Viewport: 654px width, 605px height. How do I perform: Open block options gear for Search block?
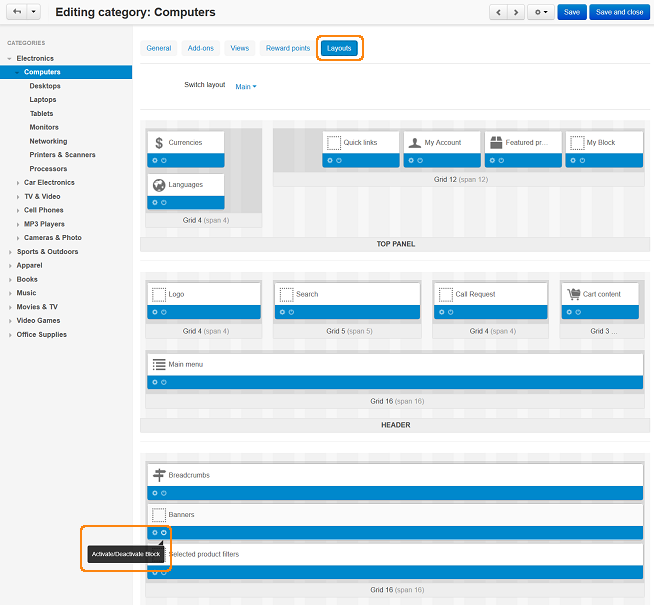(x=282, y=312)
